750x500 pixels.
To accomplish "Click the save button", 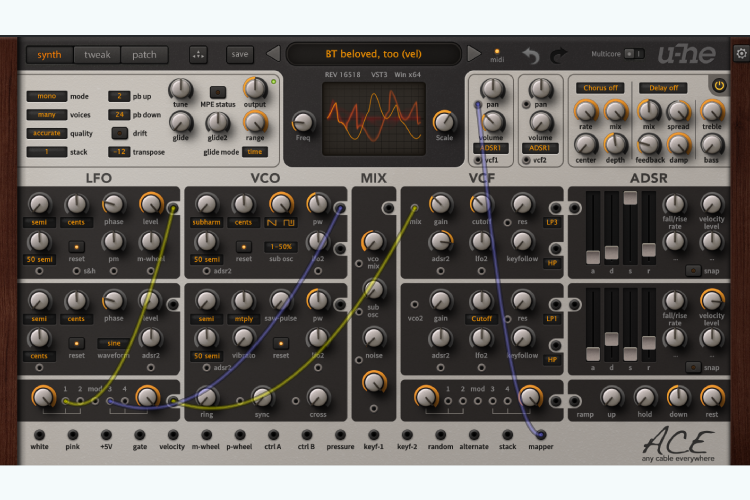I will [x=240, y=55].
